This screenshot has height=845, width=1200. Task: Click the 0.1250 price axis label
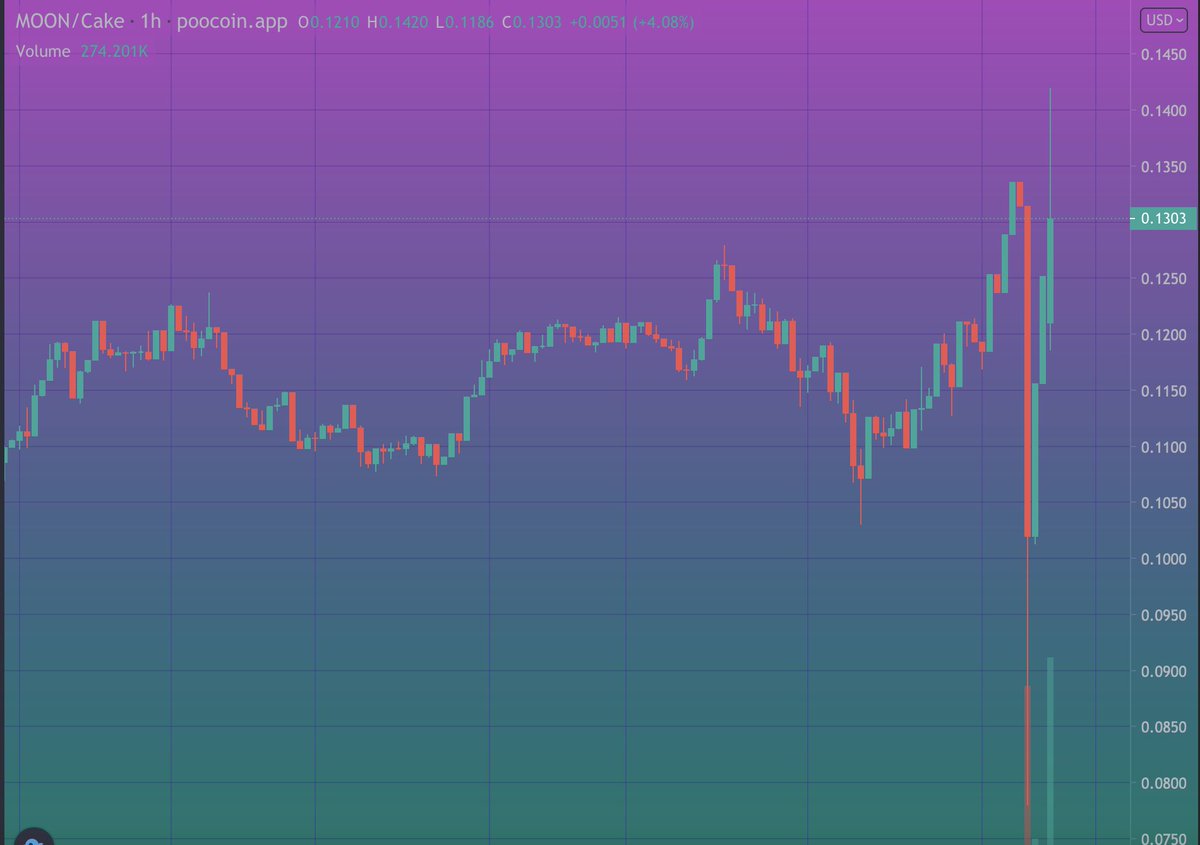pos(1163,278)
